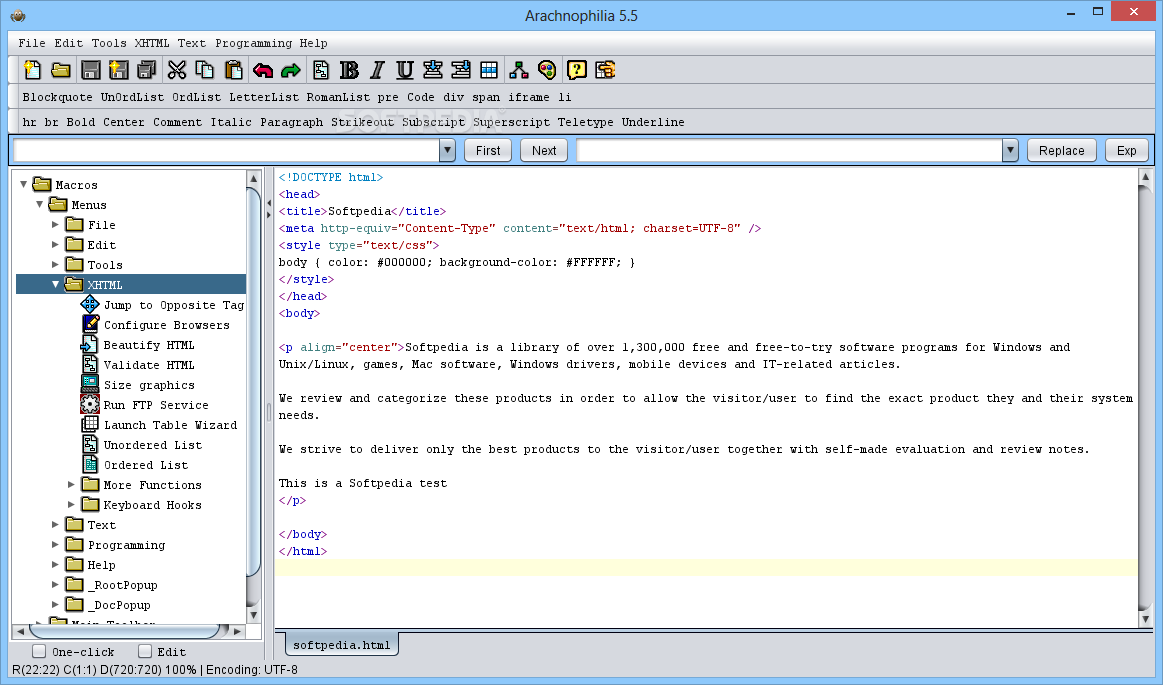Click inside the search text field
Screen dimensions: 1163x685
[x=226, y=150]
